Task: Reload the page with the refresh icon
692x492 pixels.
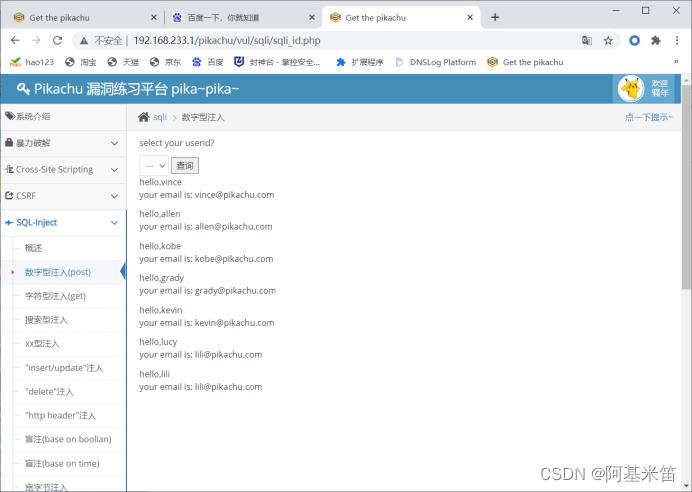Action: tap(57, 41)
